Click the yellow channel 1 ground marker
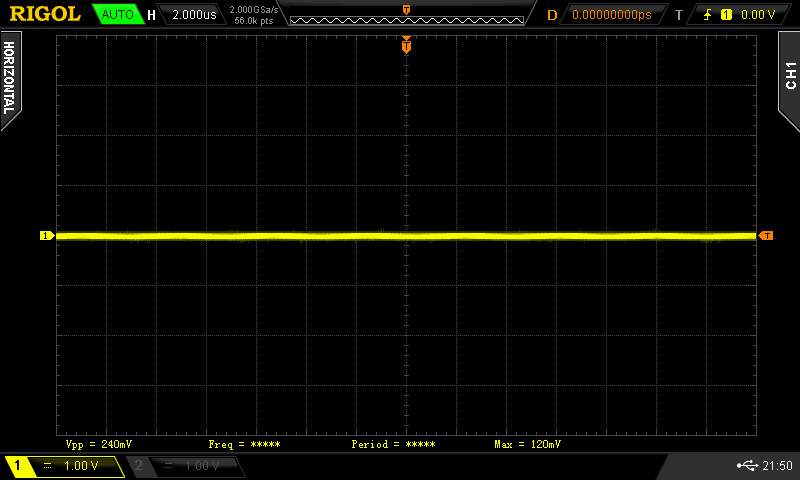This screenshot has width=800, height=480. [46, 236]
